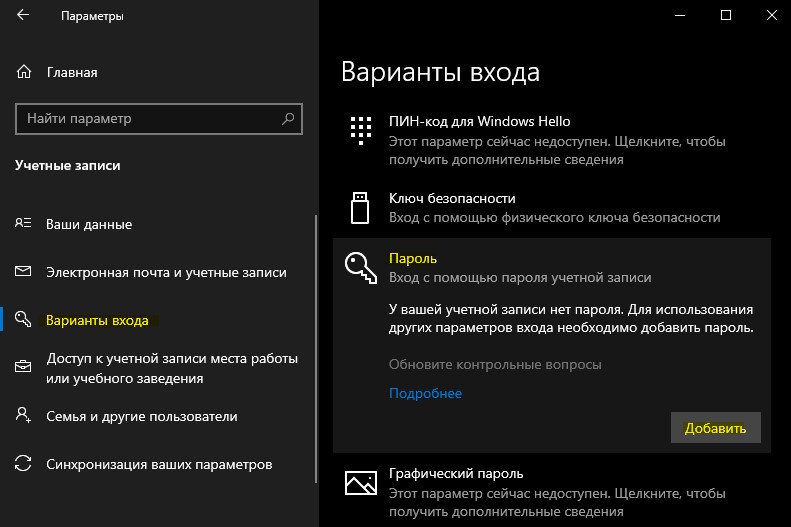The width and height of the screenshot is (791, 527).
Task: Click the key icon beside Варианты входа
Action: pos(23,319)
